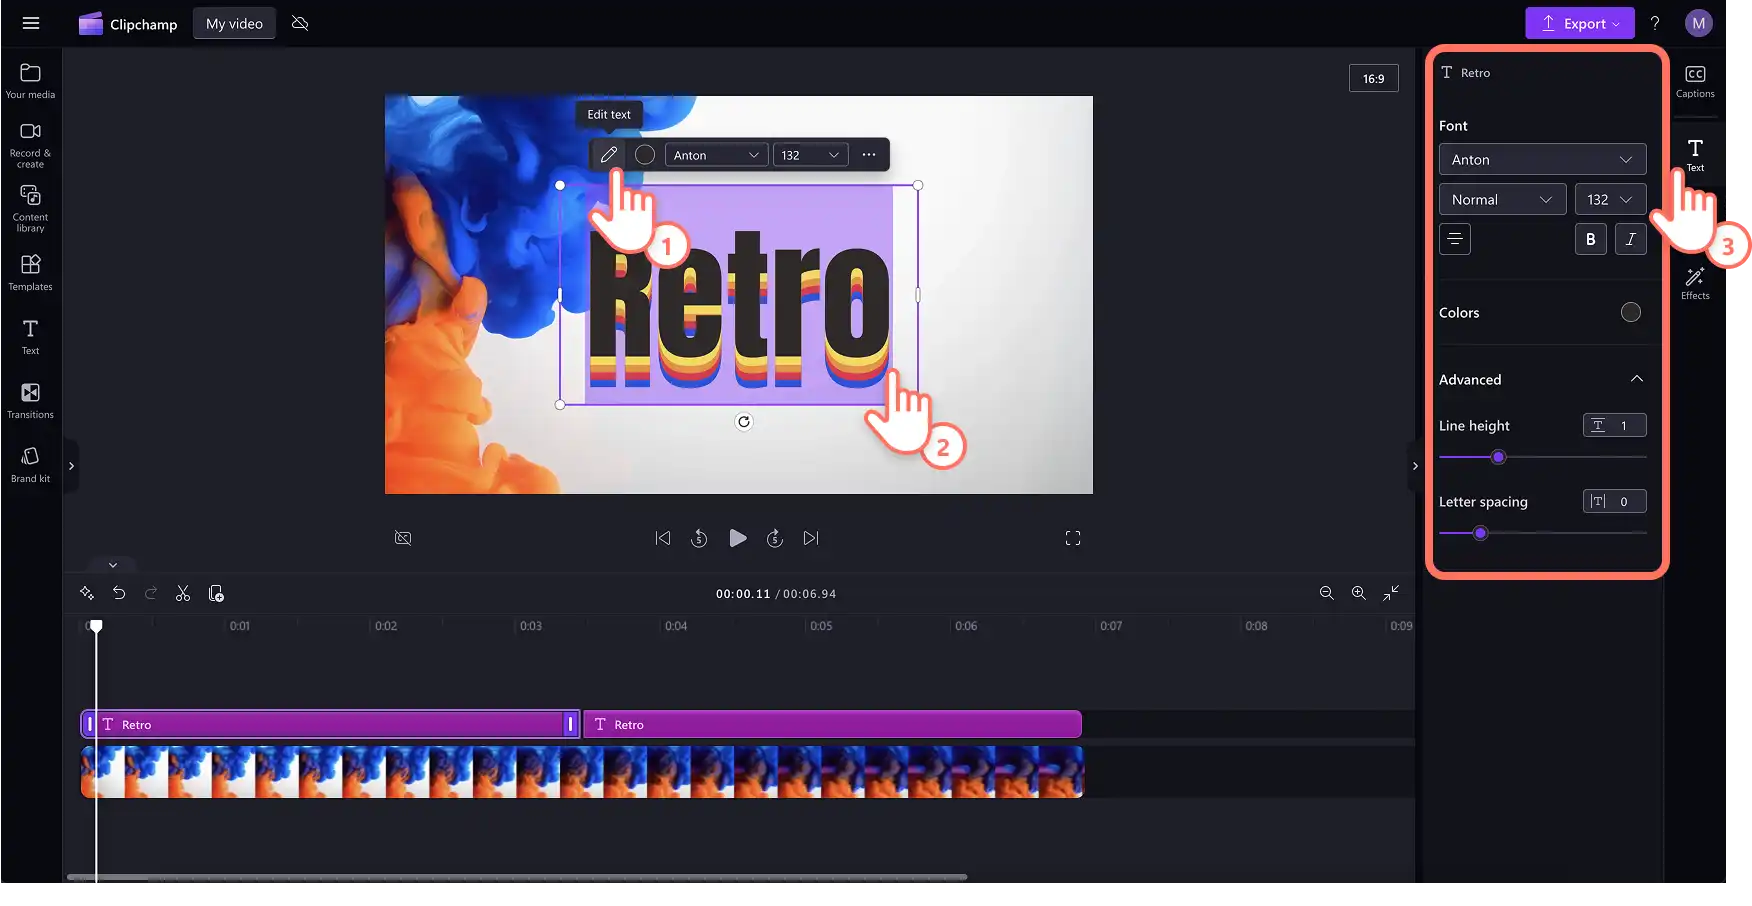Redo last action
Screen dimensions: 1752x906
(x=151, y=593)
